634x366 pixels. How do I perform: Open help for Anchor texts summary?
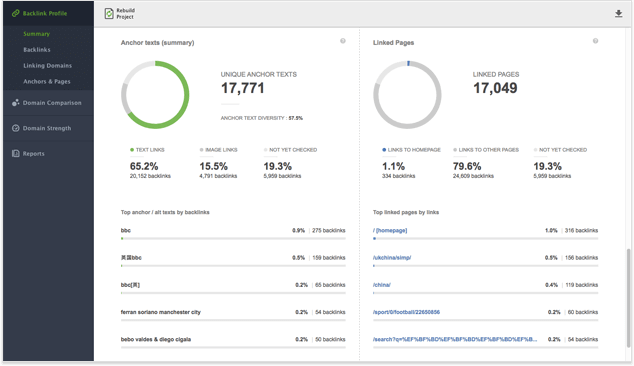(x=343, y=41)
